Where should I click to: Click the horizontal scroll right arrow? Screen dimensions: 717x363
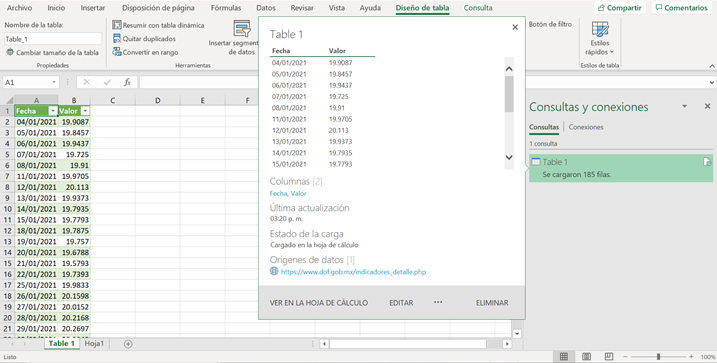507,344
